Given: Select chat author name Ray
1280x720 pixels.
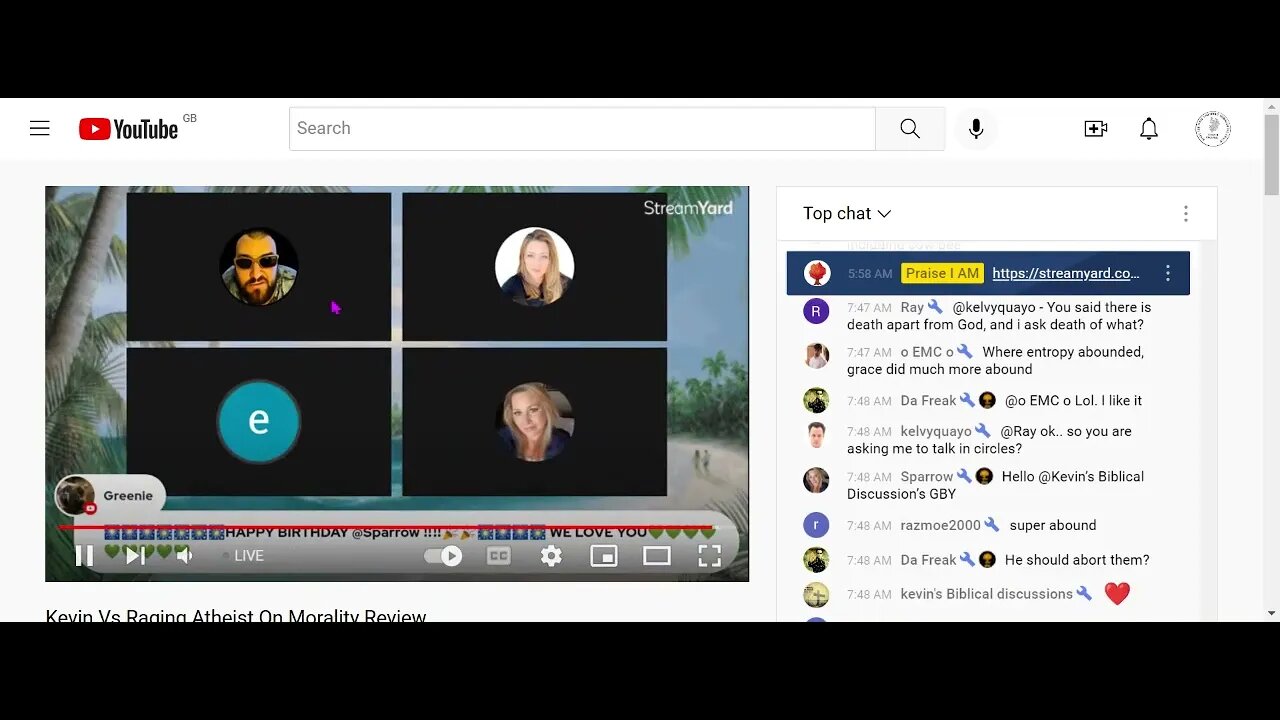Looking at the screenshot, I should [x=912, y=307].
